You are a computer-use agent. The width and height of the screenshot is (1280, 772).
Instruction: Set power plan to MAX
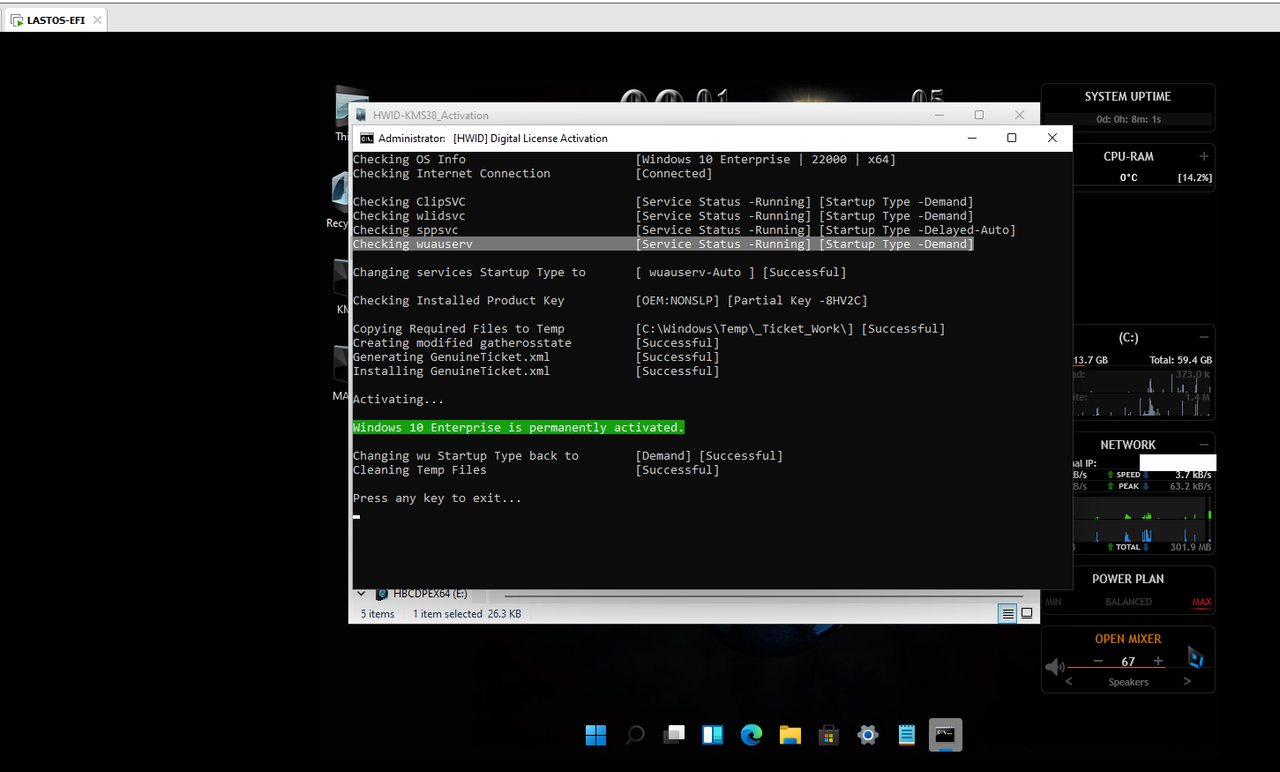pyautogui.click(x=1201, y=602)
